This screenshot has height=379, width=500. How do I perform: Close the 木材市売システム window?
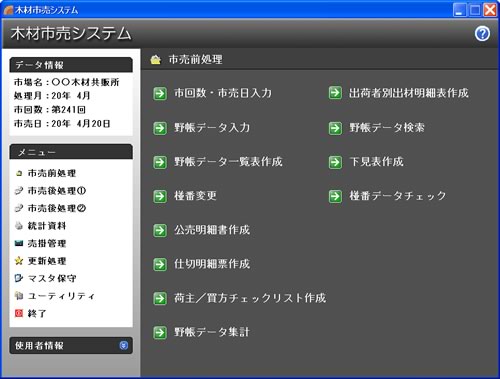[490, 10]
